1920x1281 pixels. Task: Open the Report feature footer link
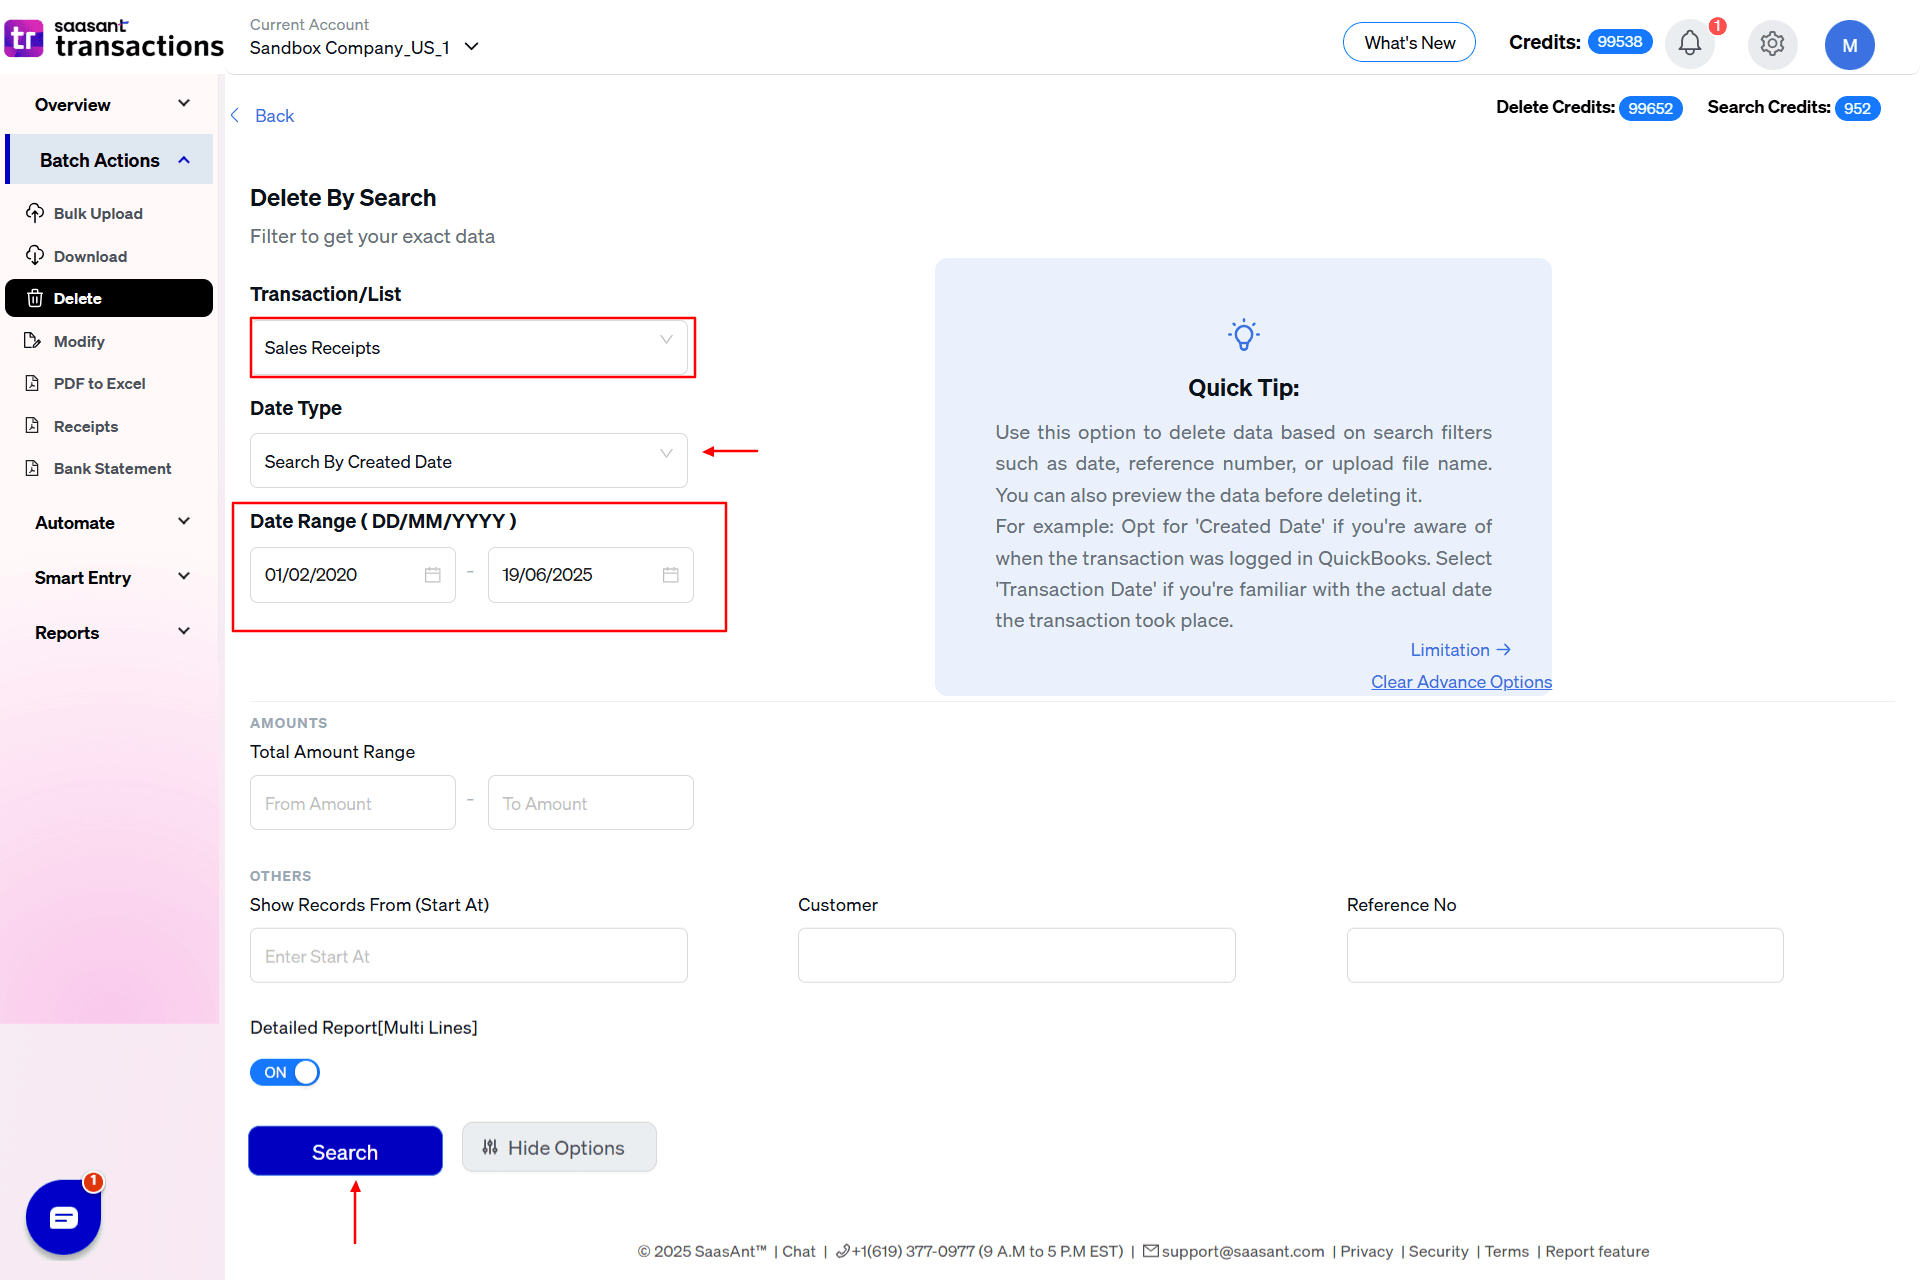[1597, 1251]
